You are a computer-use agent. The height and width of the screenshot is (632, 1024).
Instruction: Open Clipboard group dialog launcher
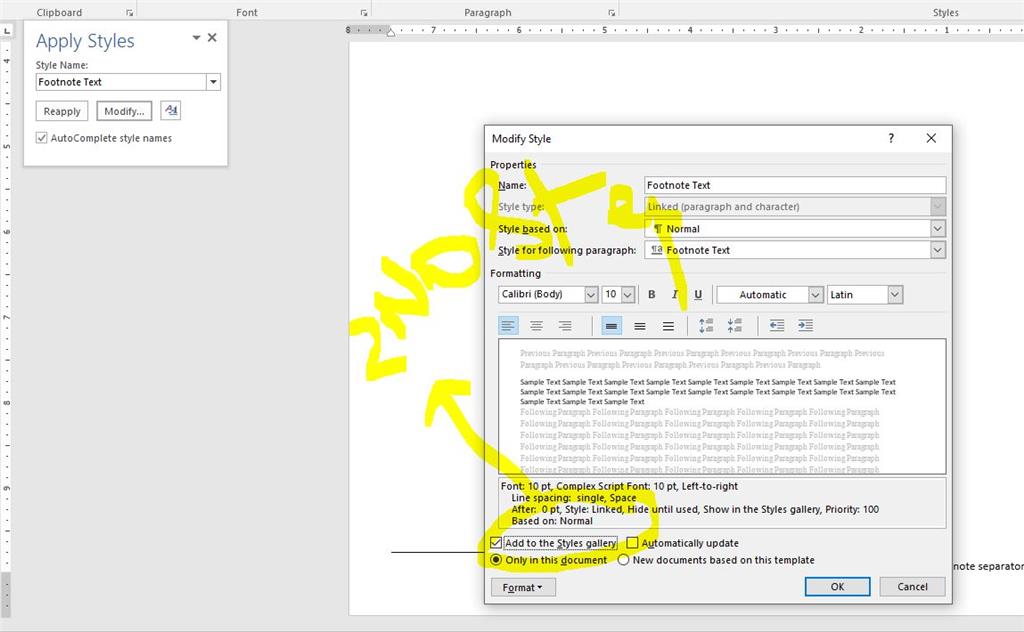click(129, 12)
